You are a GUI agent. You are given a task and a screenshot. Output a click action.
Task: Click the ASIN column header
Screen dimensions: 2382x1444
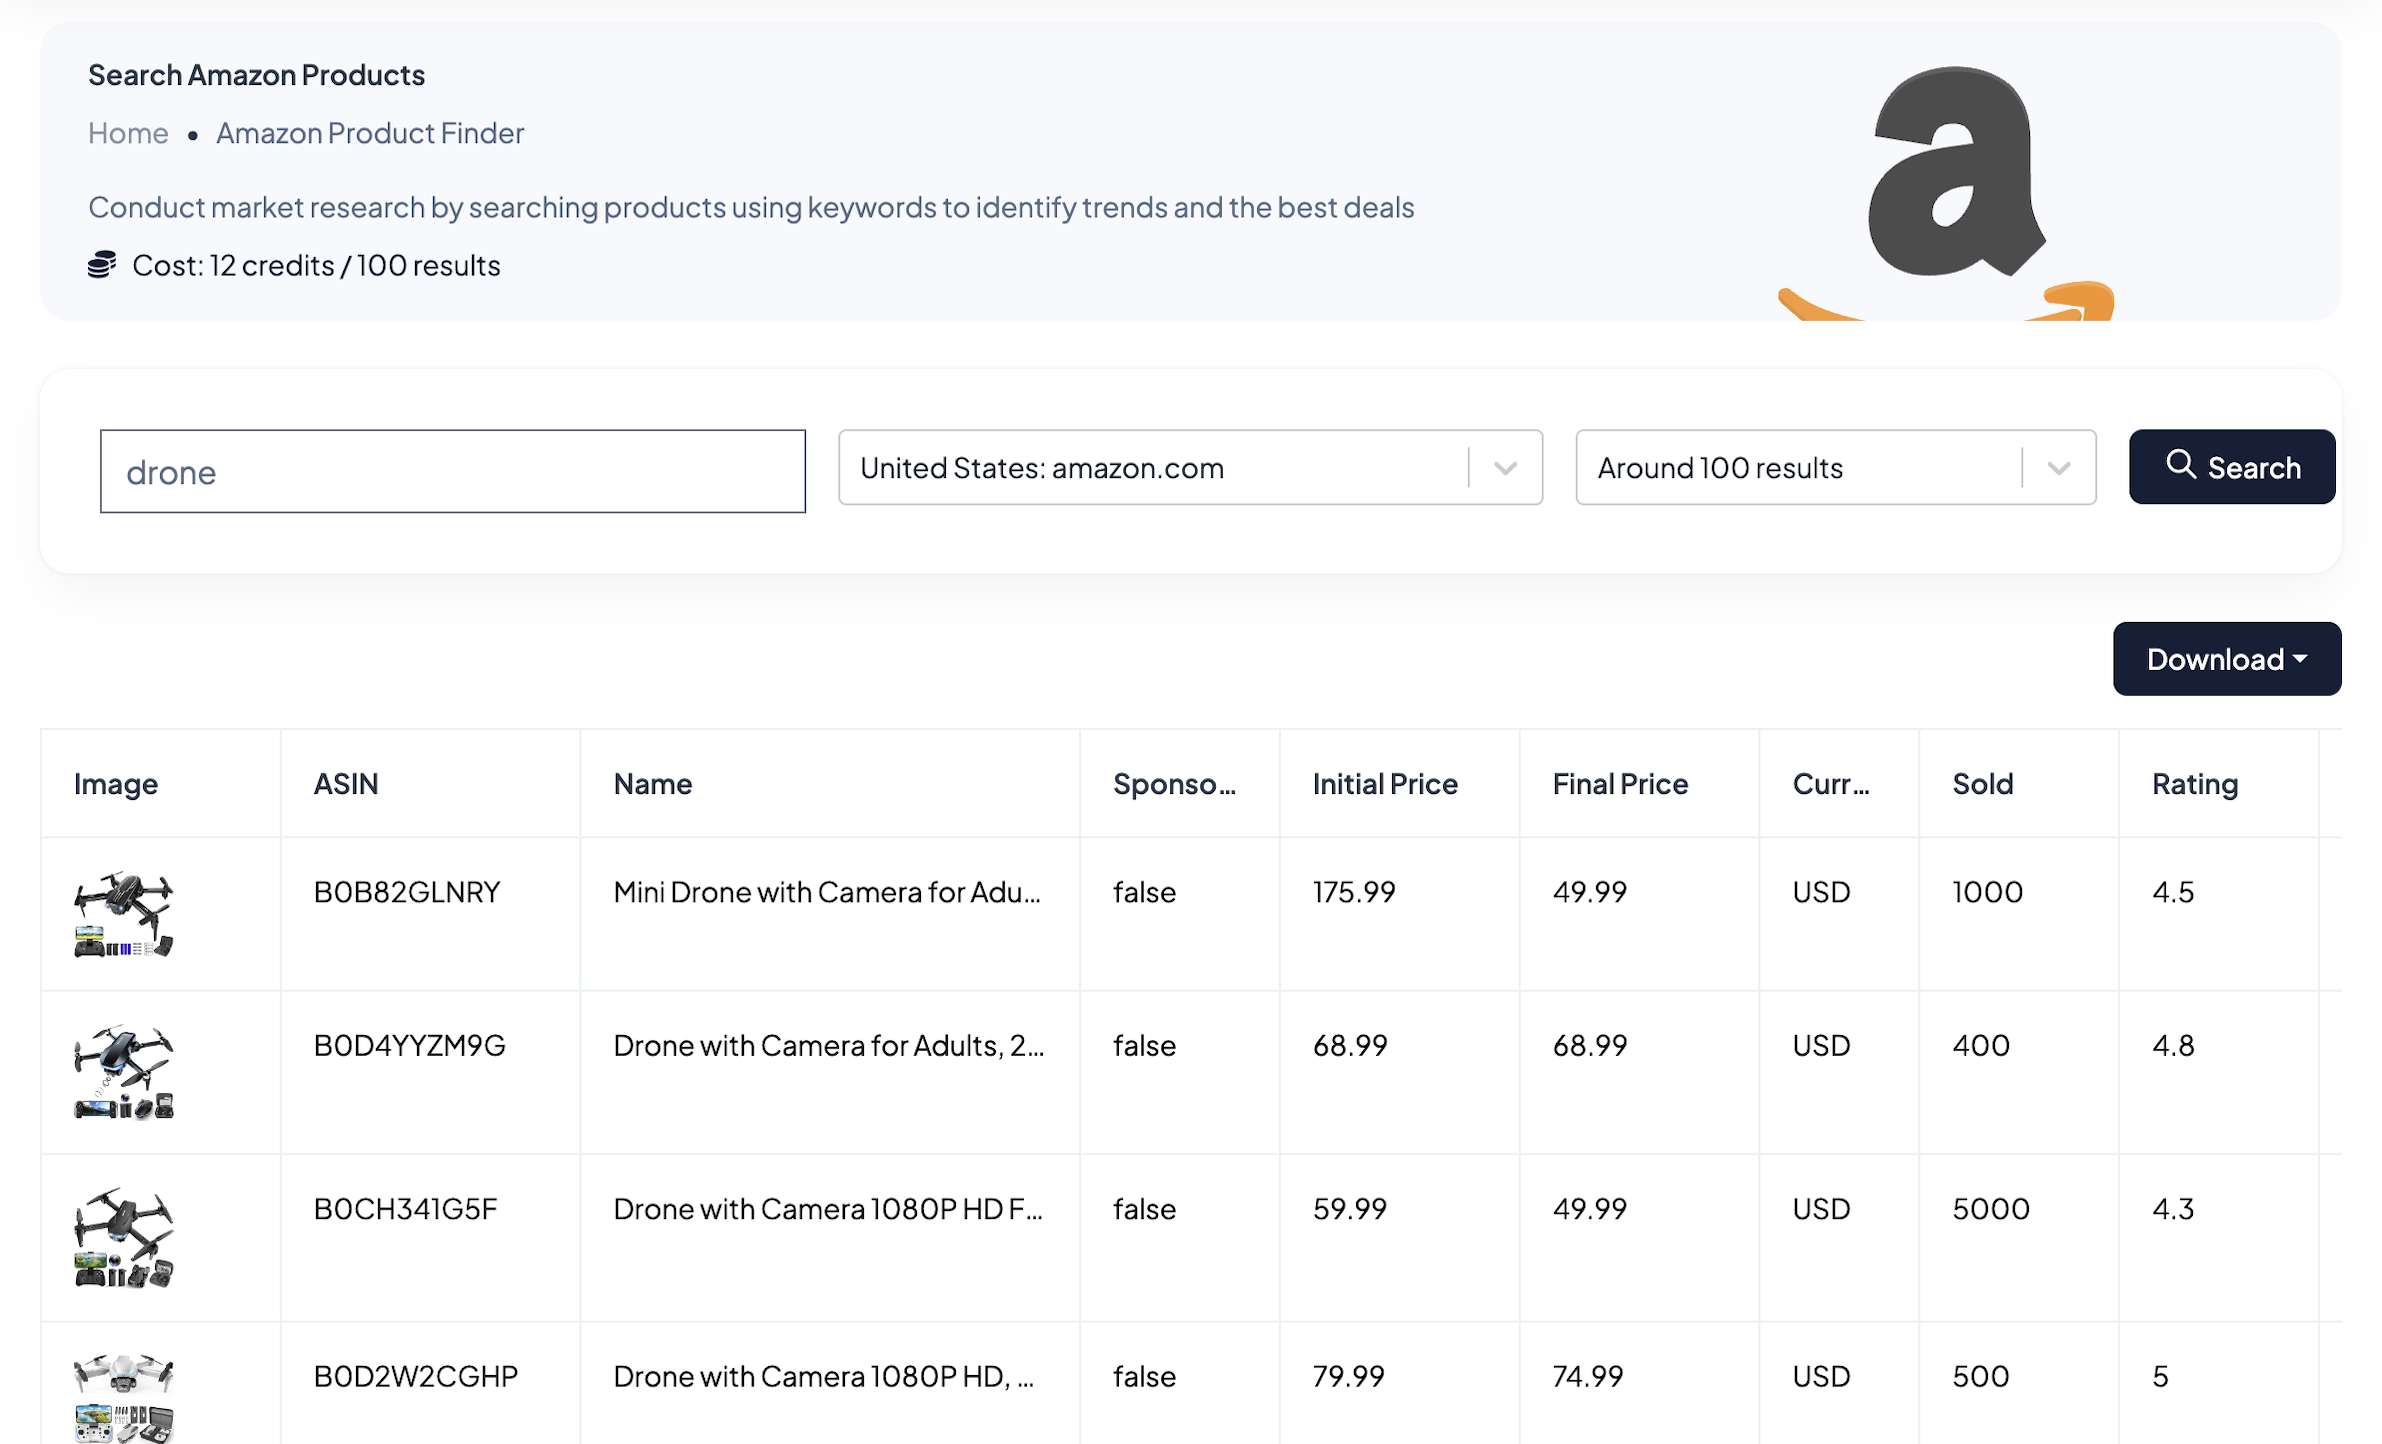346,783
